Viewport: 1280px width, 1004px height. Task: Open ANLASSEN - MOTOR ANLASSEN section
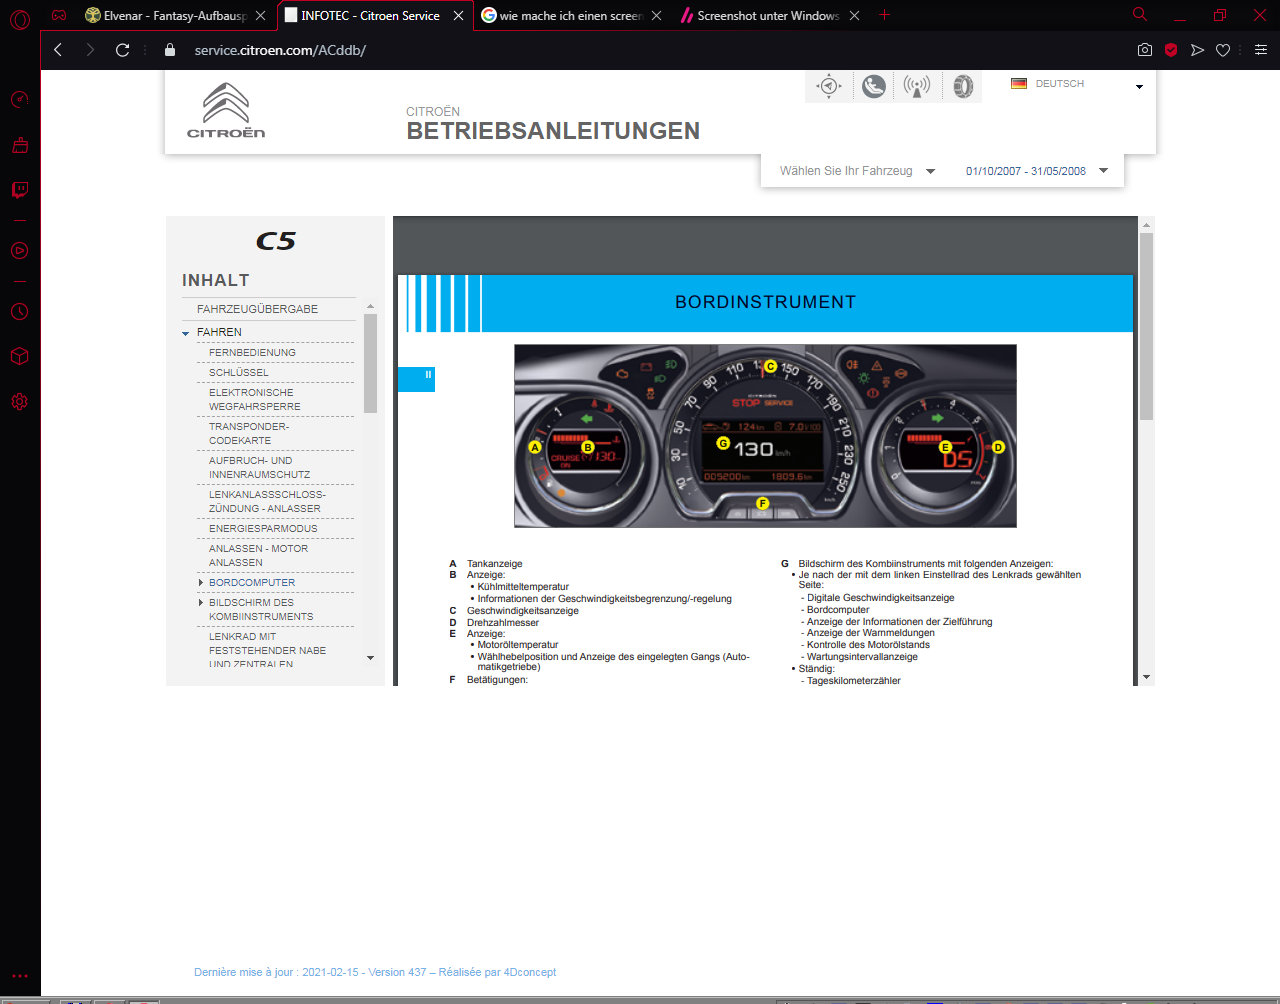258,555
